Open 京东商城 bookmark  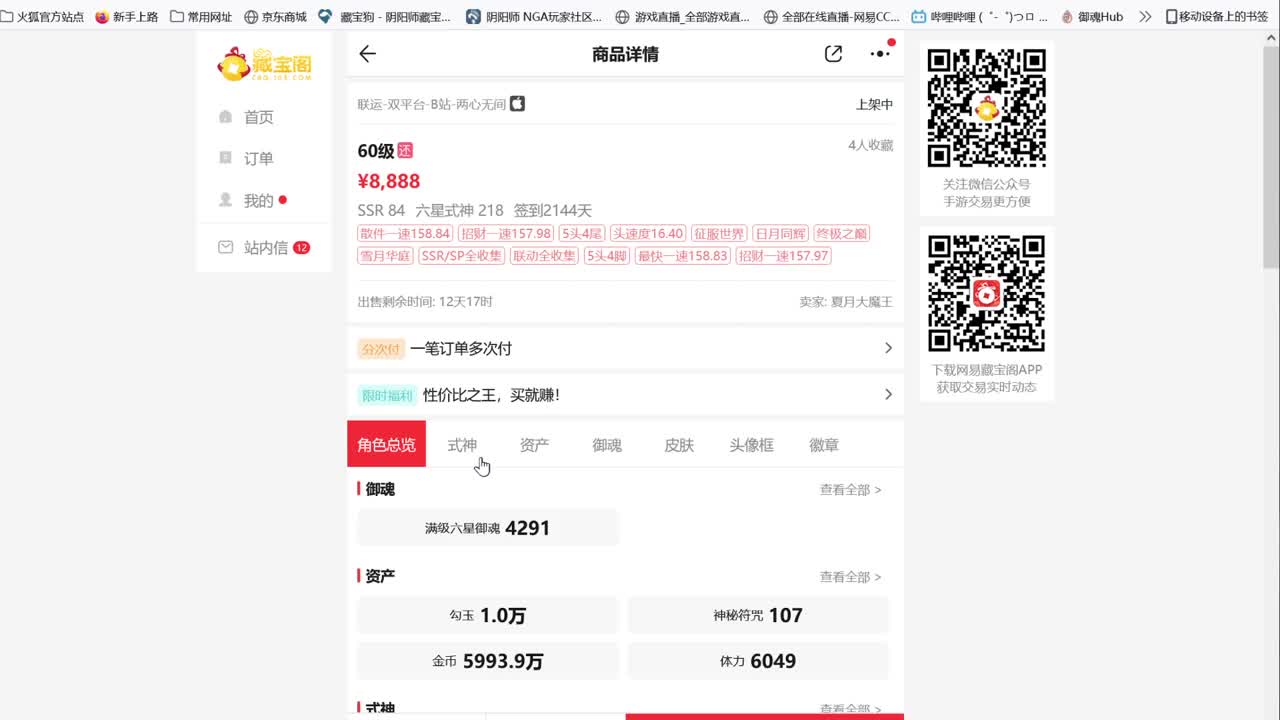[x=276, y=16]
